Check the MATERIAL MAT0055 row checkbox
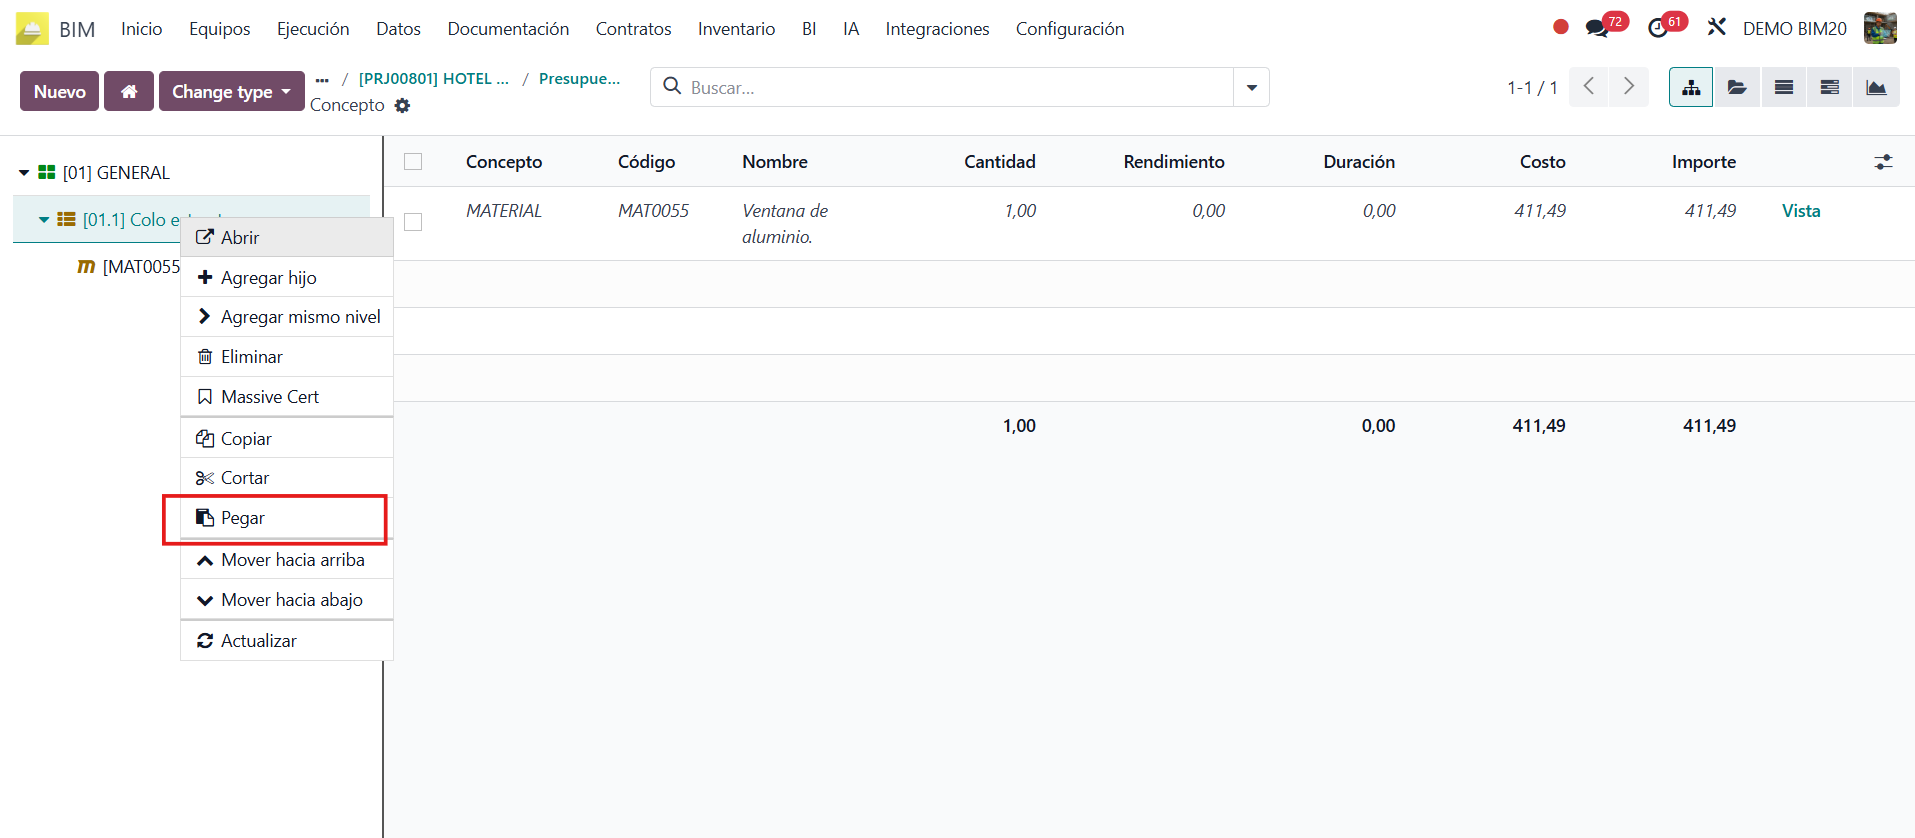 coord(413,222)
